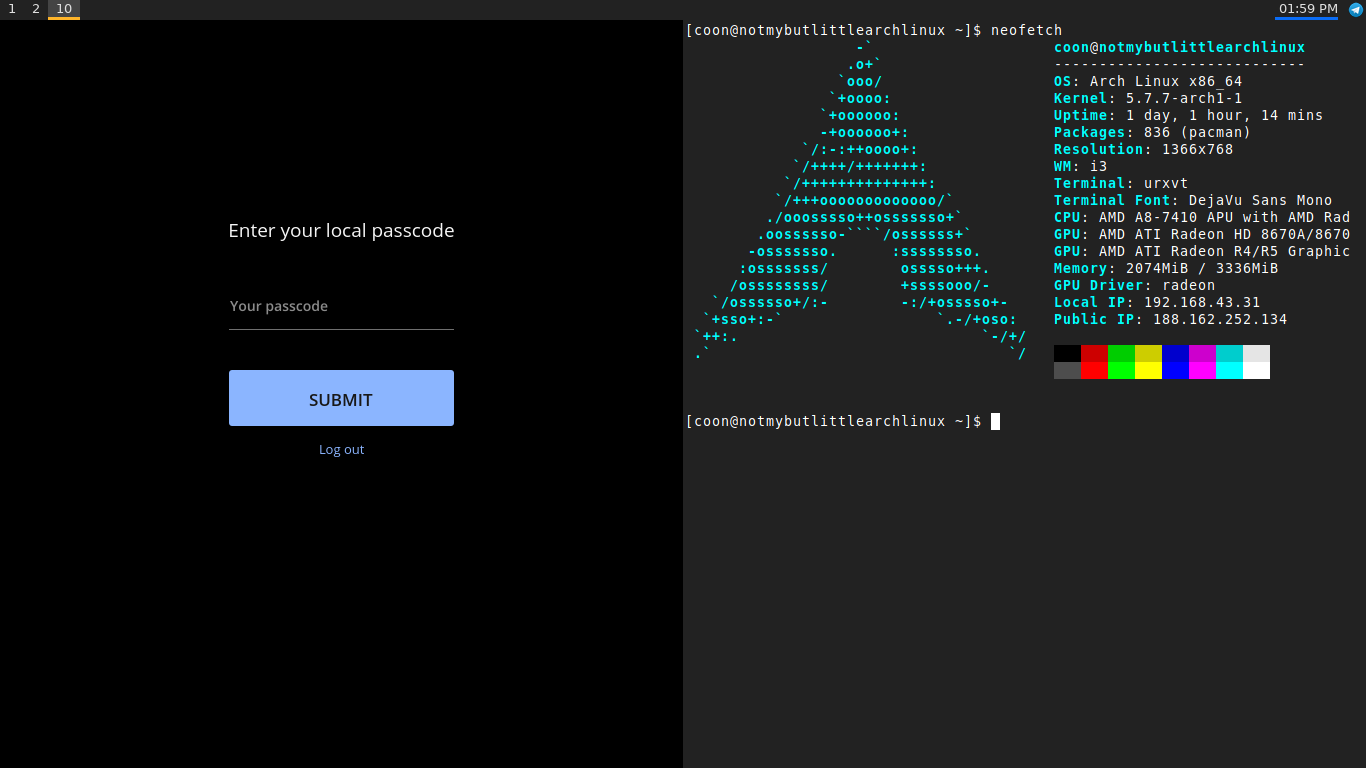This screenshot has width=1366, height=768.
Task: Click the bright magenta color block
Action: (1202, 371)
